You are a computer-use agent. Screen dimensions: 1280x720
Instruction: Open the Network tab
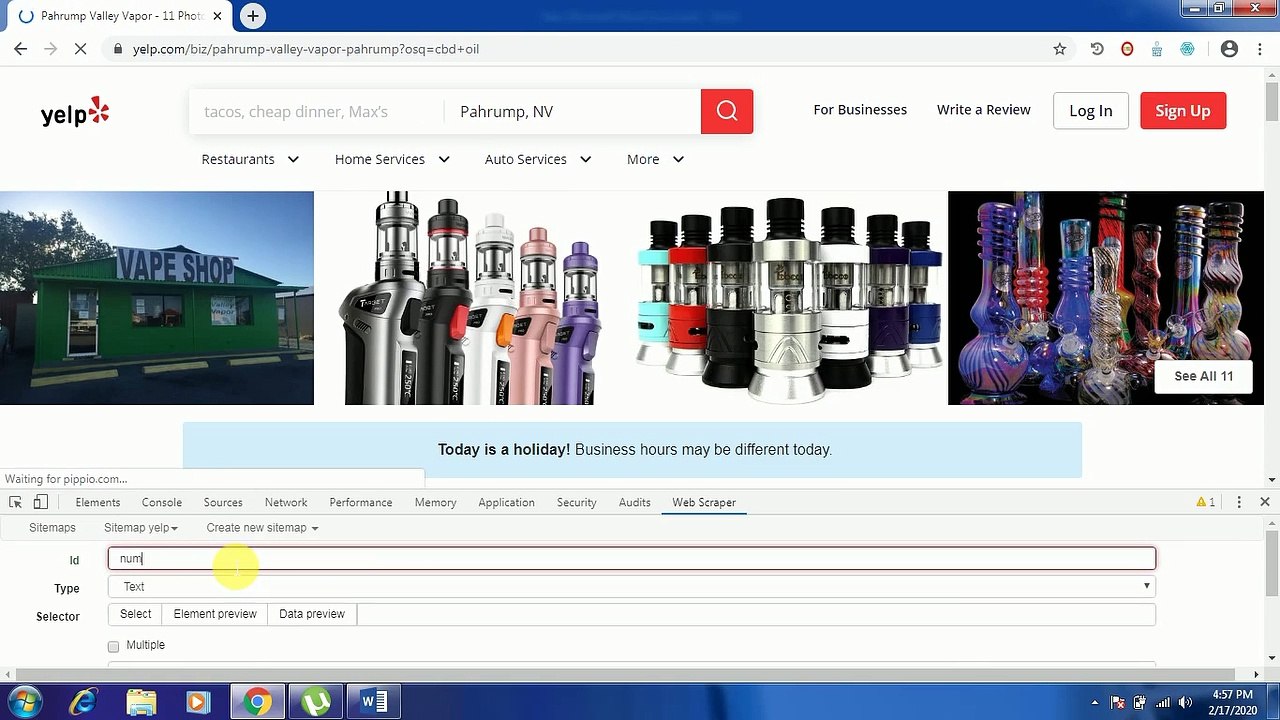click(286, 502)
